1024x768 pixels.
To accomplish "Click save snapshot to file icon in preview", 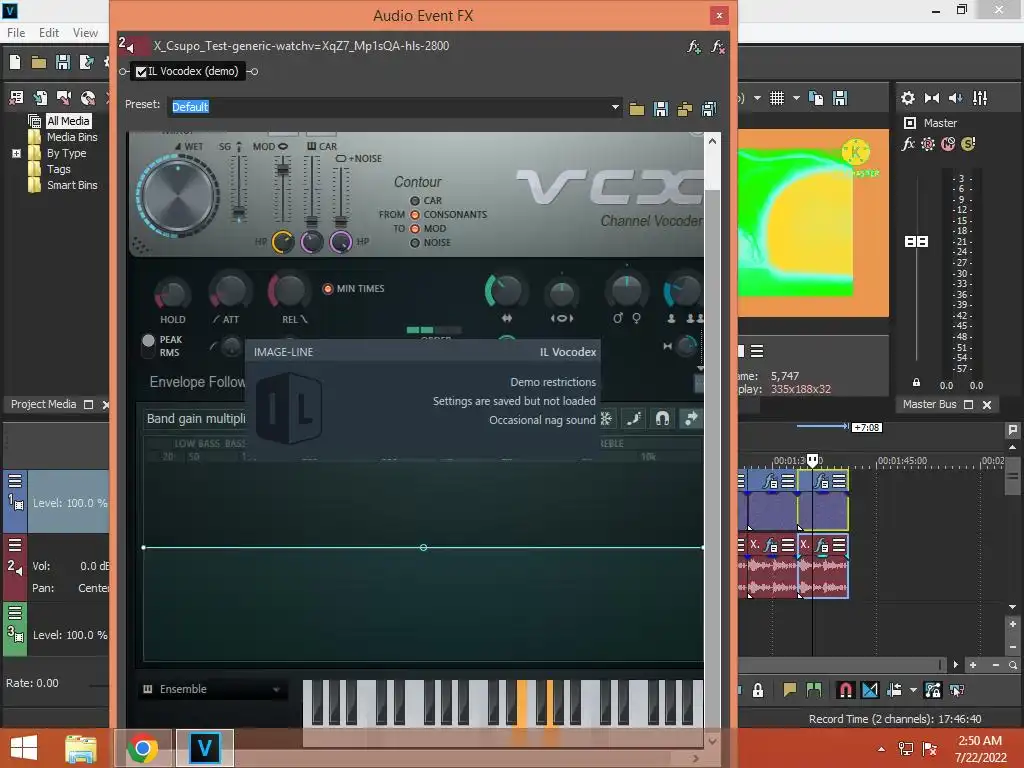I will [x=840, y=98].
